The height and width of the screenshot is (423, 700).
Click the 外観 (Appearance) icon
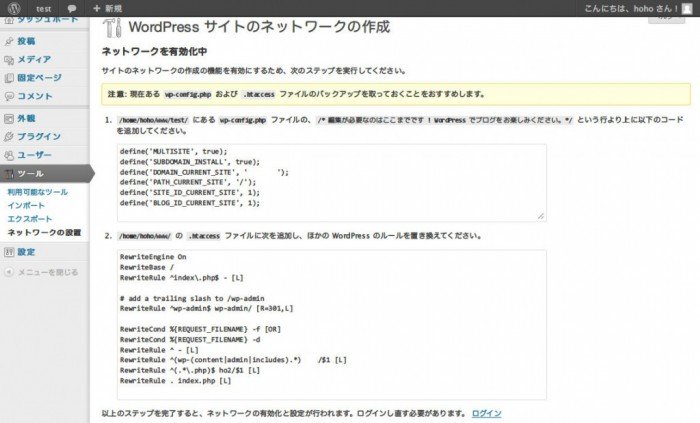point(10,118)
